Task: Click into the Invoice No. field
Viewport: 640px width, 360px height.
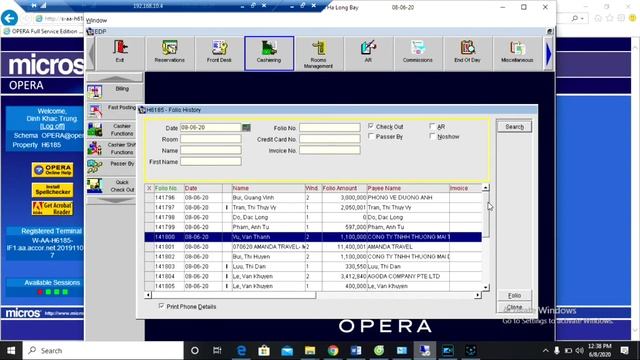Action: click(330, 150)
